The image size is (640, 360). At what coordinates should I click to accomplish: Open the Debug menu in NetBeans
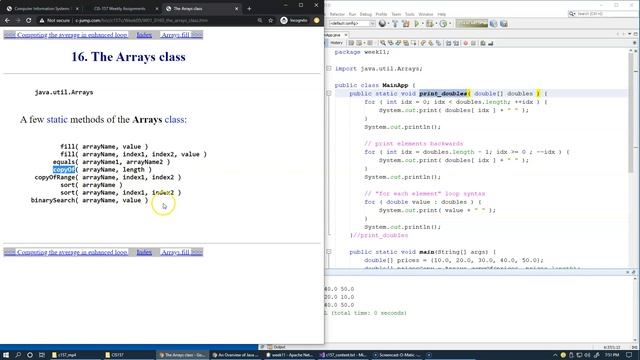coord(366,14)
